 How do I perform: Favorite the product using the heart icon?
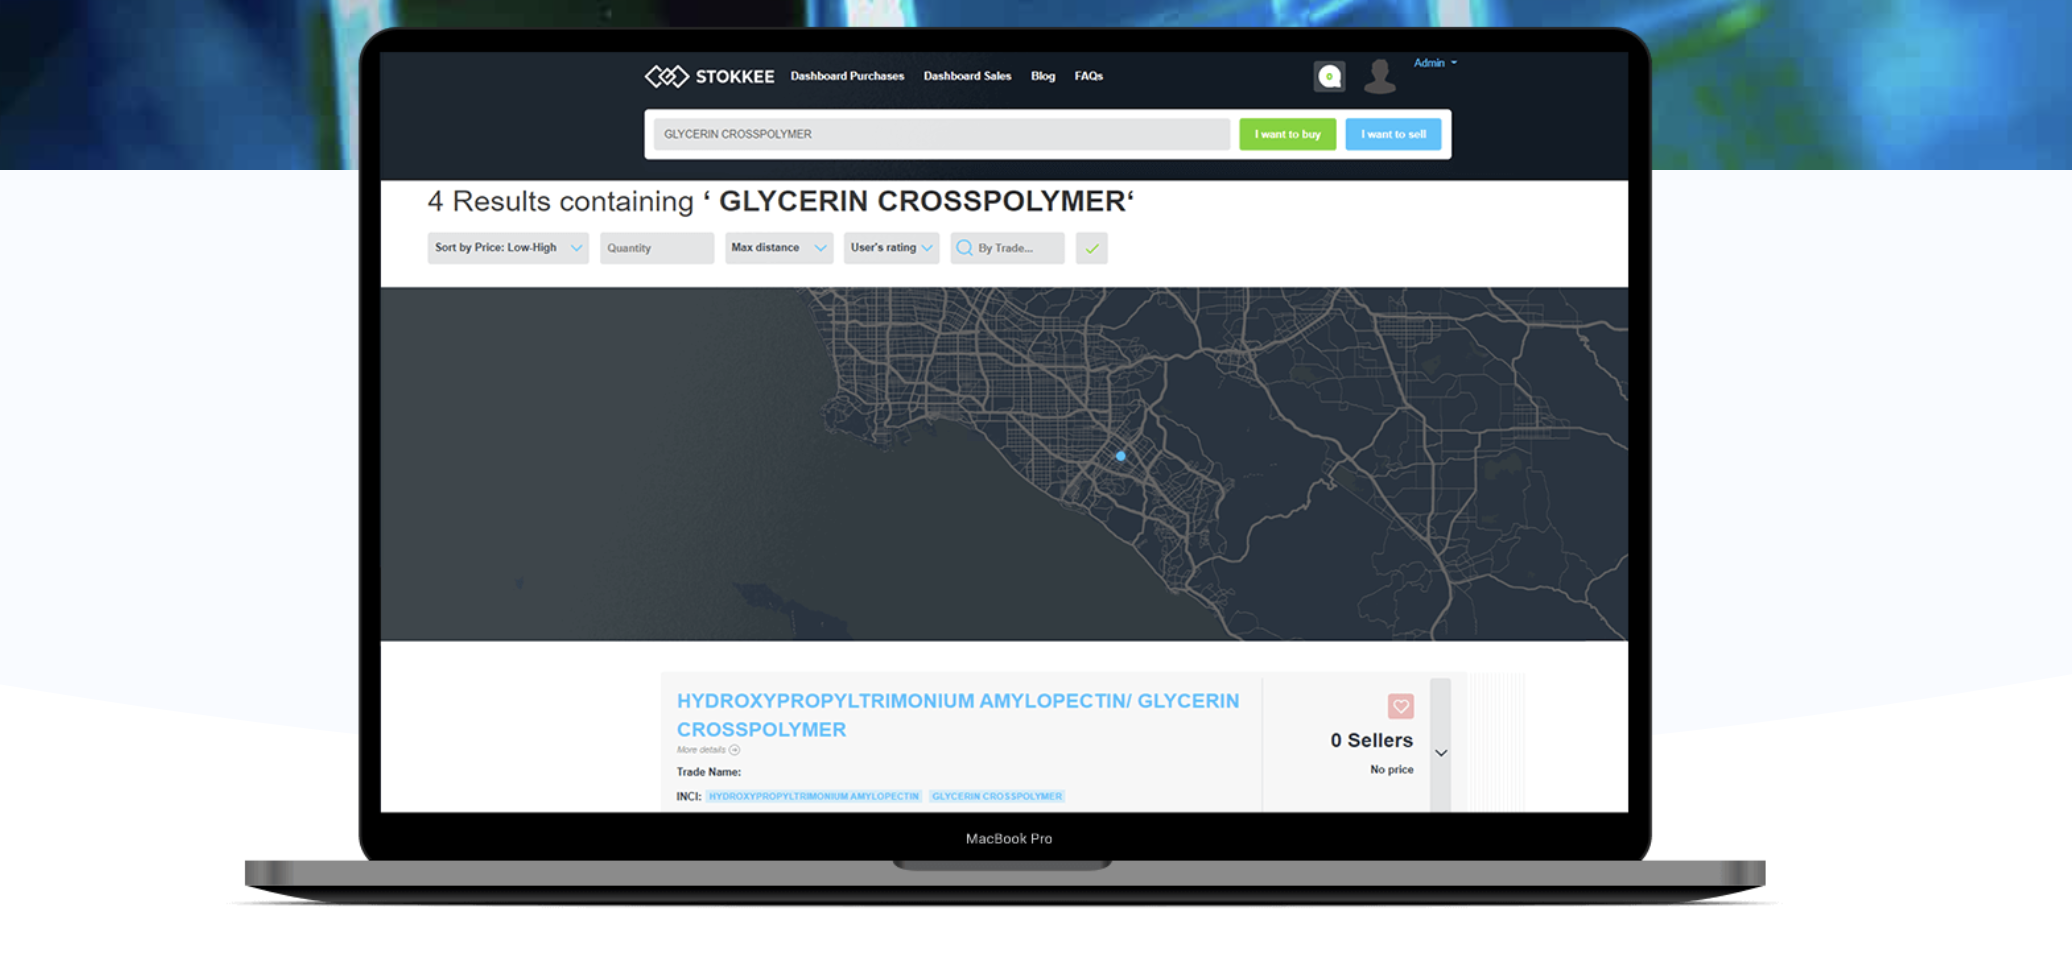point(1400,706)
